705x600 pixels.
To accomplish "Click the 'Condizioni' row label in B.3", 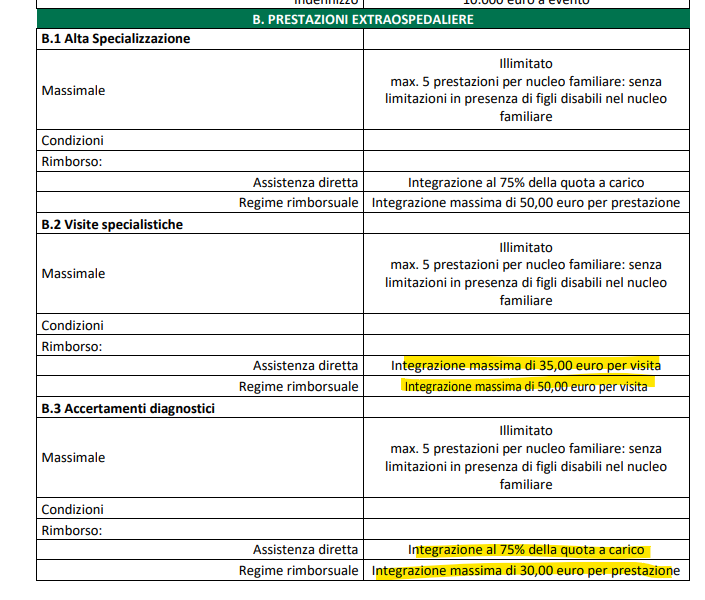I will pos(72,510).
